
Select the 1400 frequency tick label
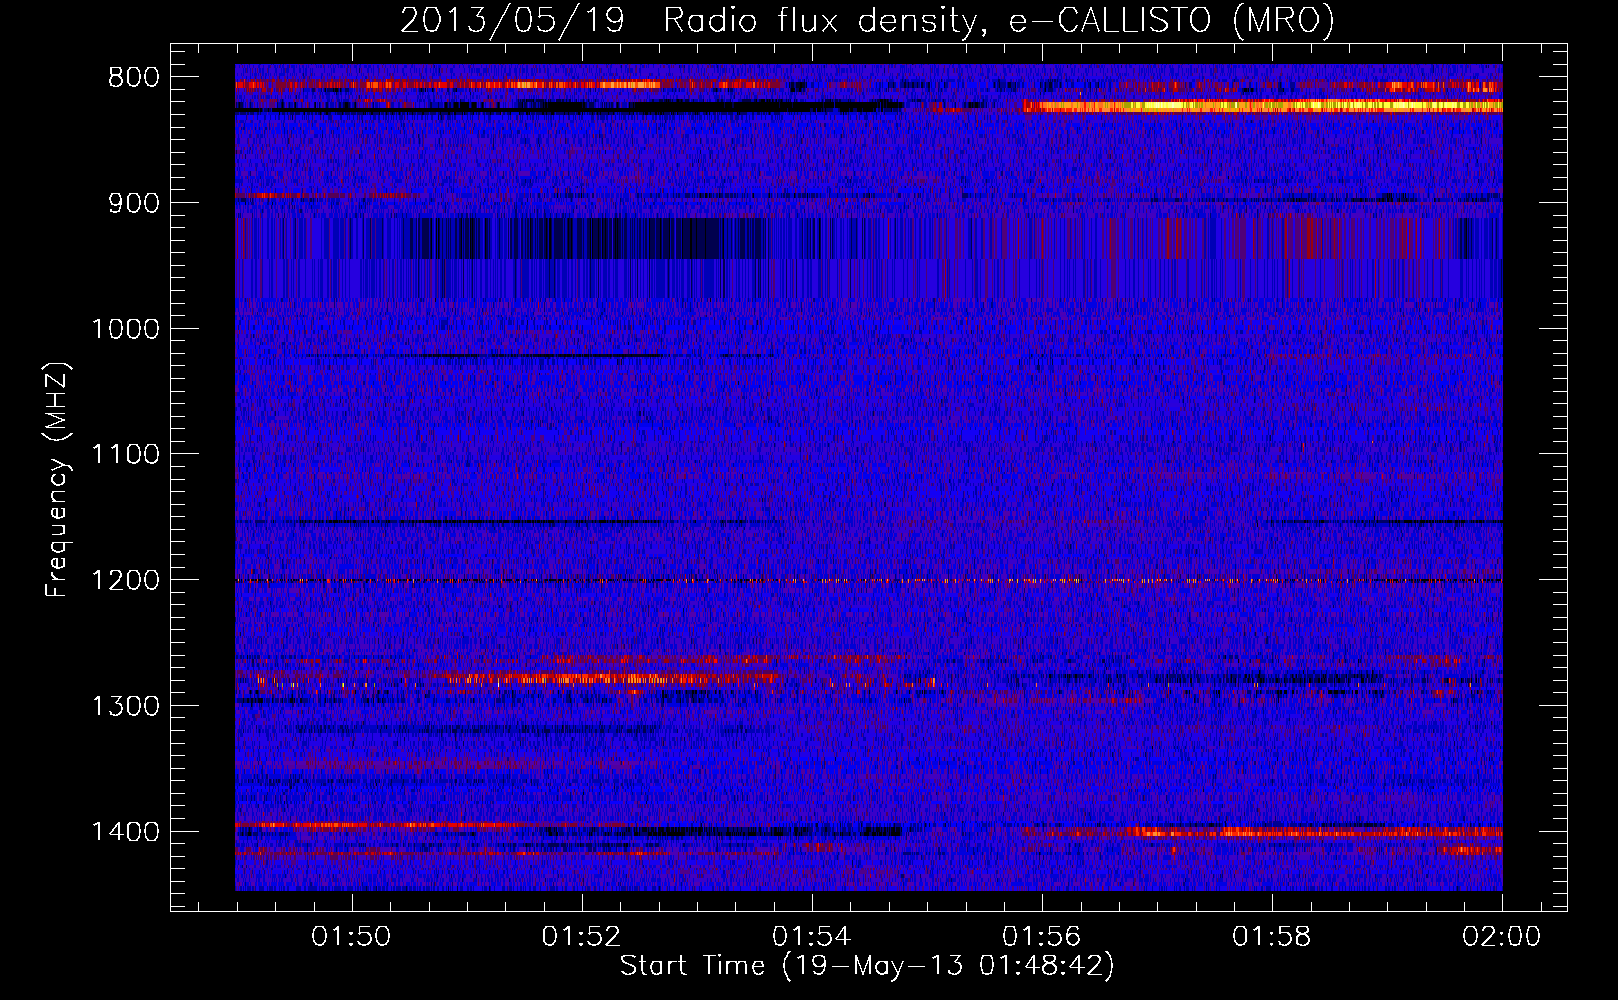pyautogui.click(x=125, y=832)
